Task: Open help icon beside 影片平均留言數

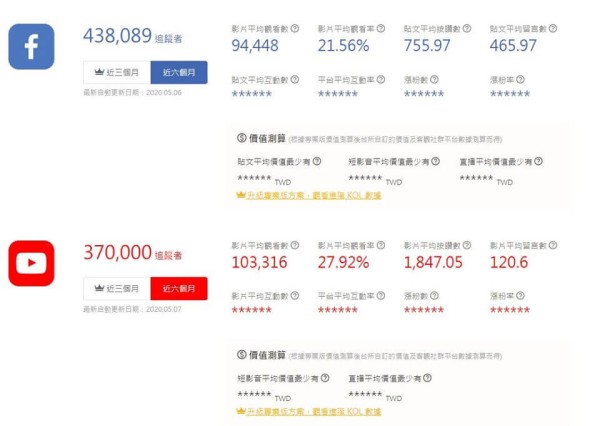Action: pyautogui.click(x=553, y=245)
